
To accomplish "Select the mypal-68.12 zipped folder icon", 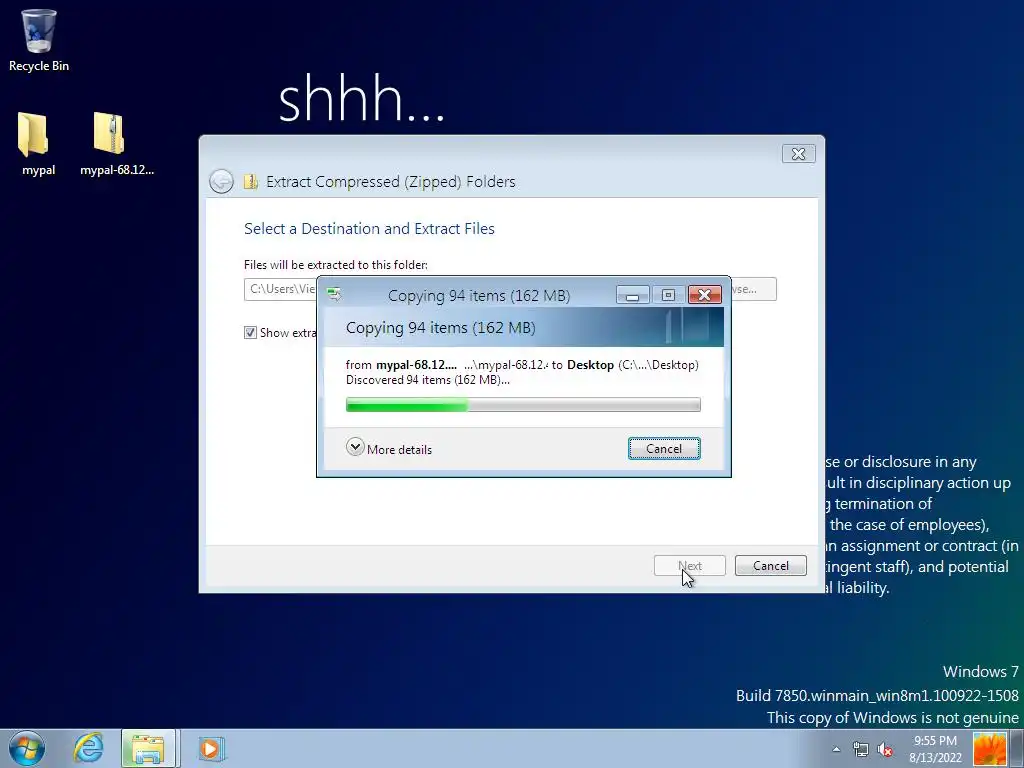I will (117, 144).
